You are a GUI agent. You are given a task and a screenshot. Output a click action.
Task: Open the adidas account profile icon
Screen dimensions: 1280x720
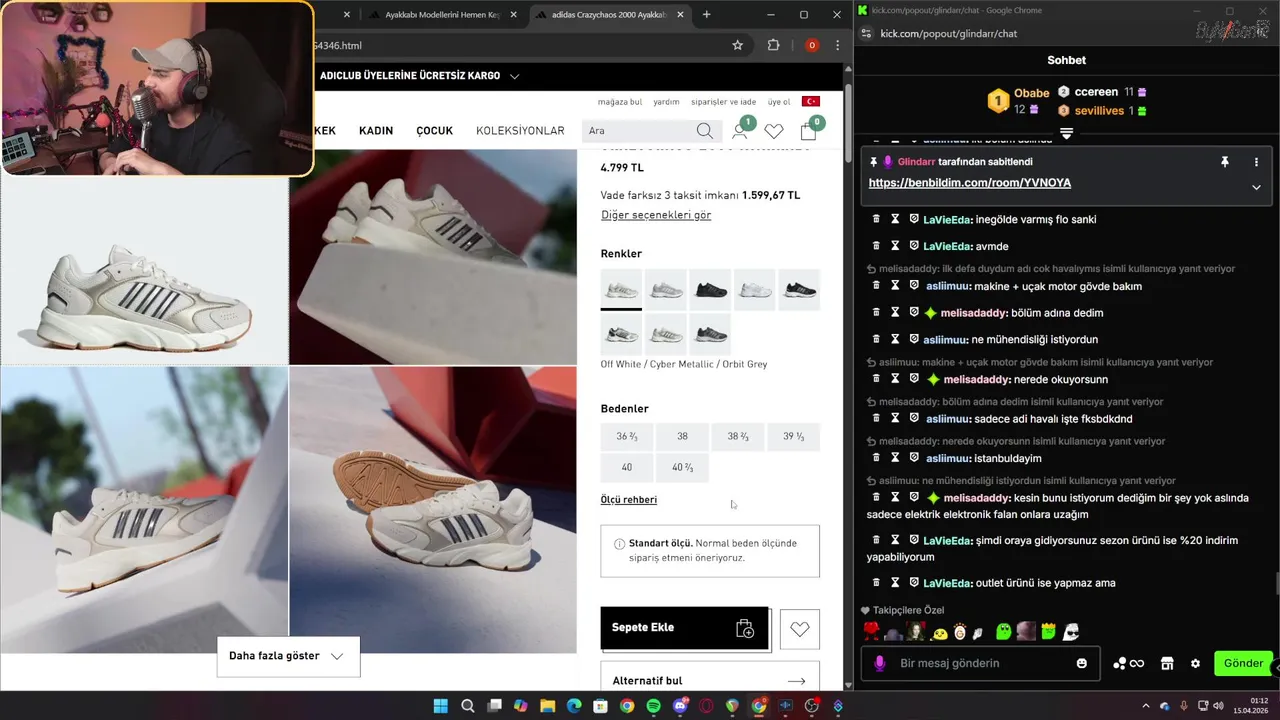click(740, 131)
